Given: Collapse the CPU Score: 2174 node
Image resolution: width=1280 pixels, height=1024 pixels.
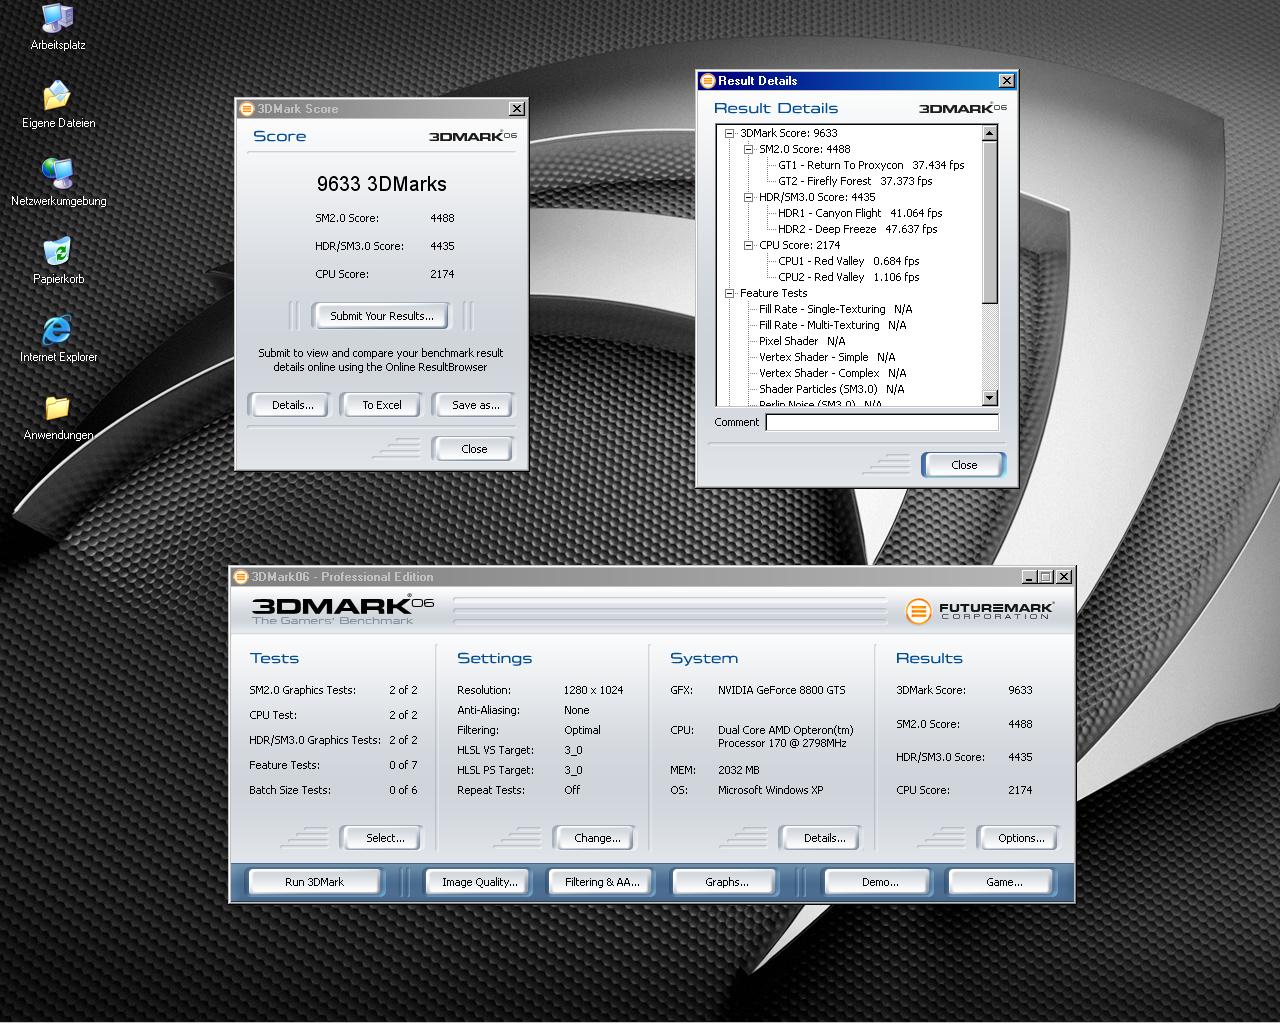Looking at the screenshot, I should point(749,245).
